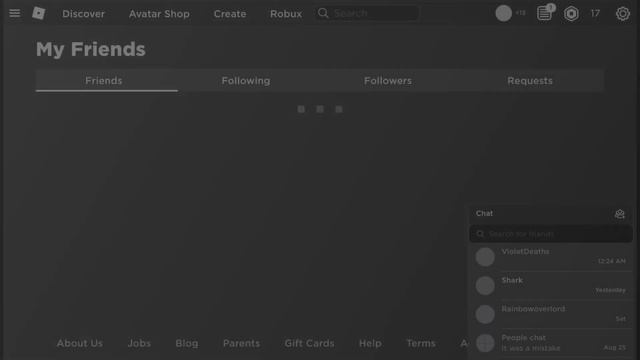Viewport: 640px width, 360px height.
Task: Open the Parents footer link
Action: pos(241,343)
